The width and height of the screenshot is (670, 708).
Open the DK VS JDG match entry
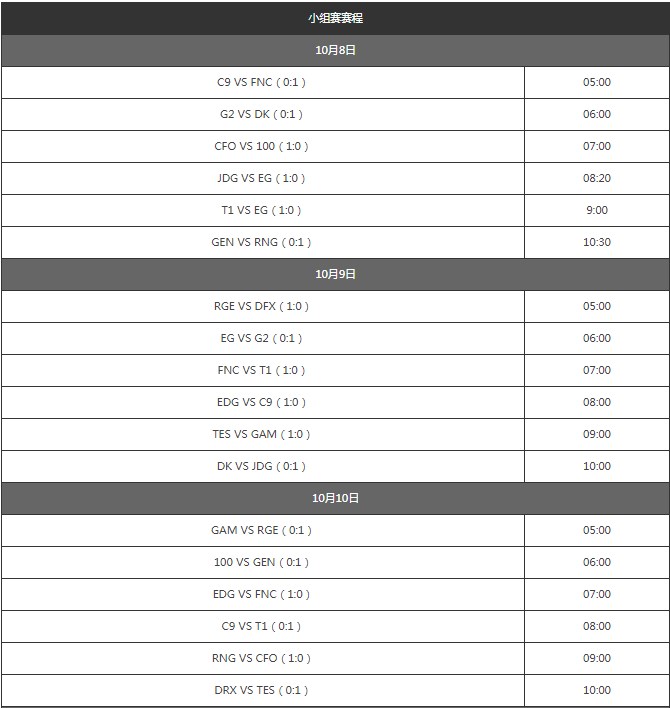[261, 466]
